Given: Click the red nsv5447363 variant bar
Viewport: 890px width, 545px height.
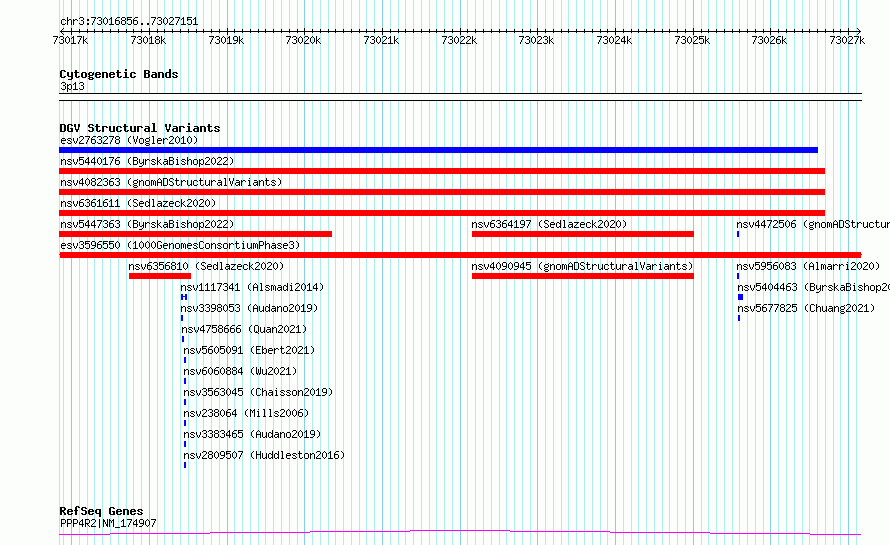Looking at the screenshot, I should click(195, 234).
